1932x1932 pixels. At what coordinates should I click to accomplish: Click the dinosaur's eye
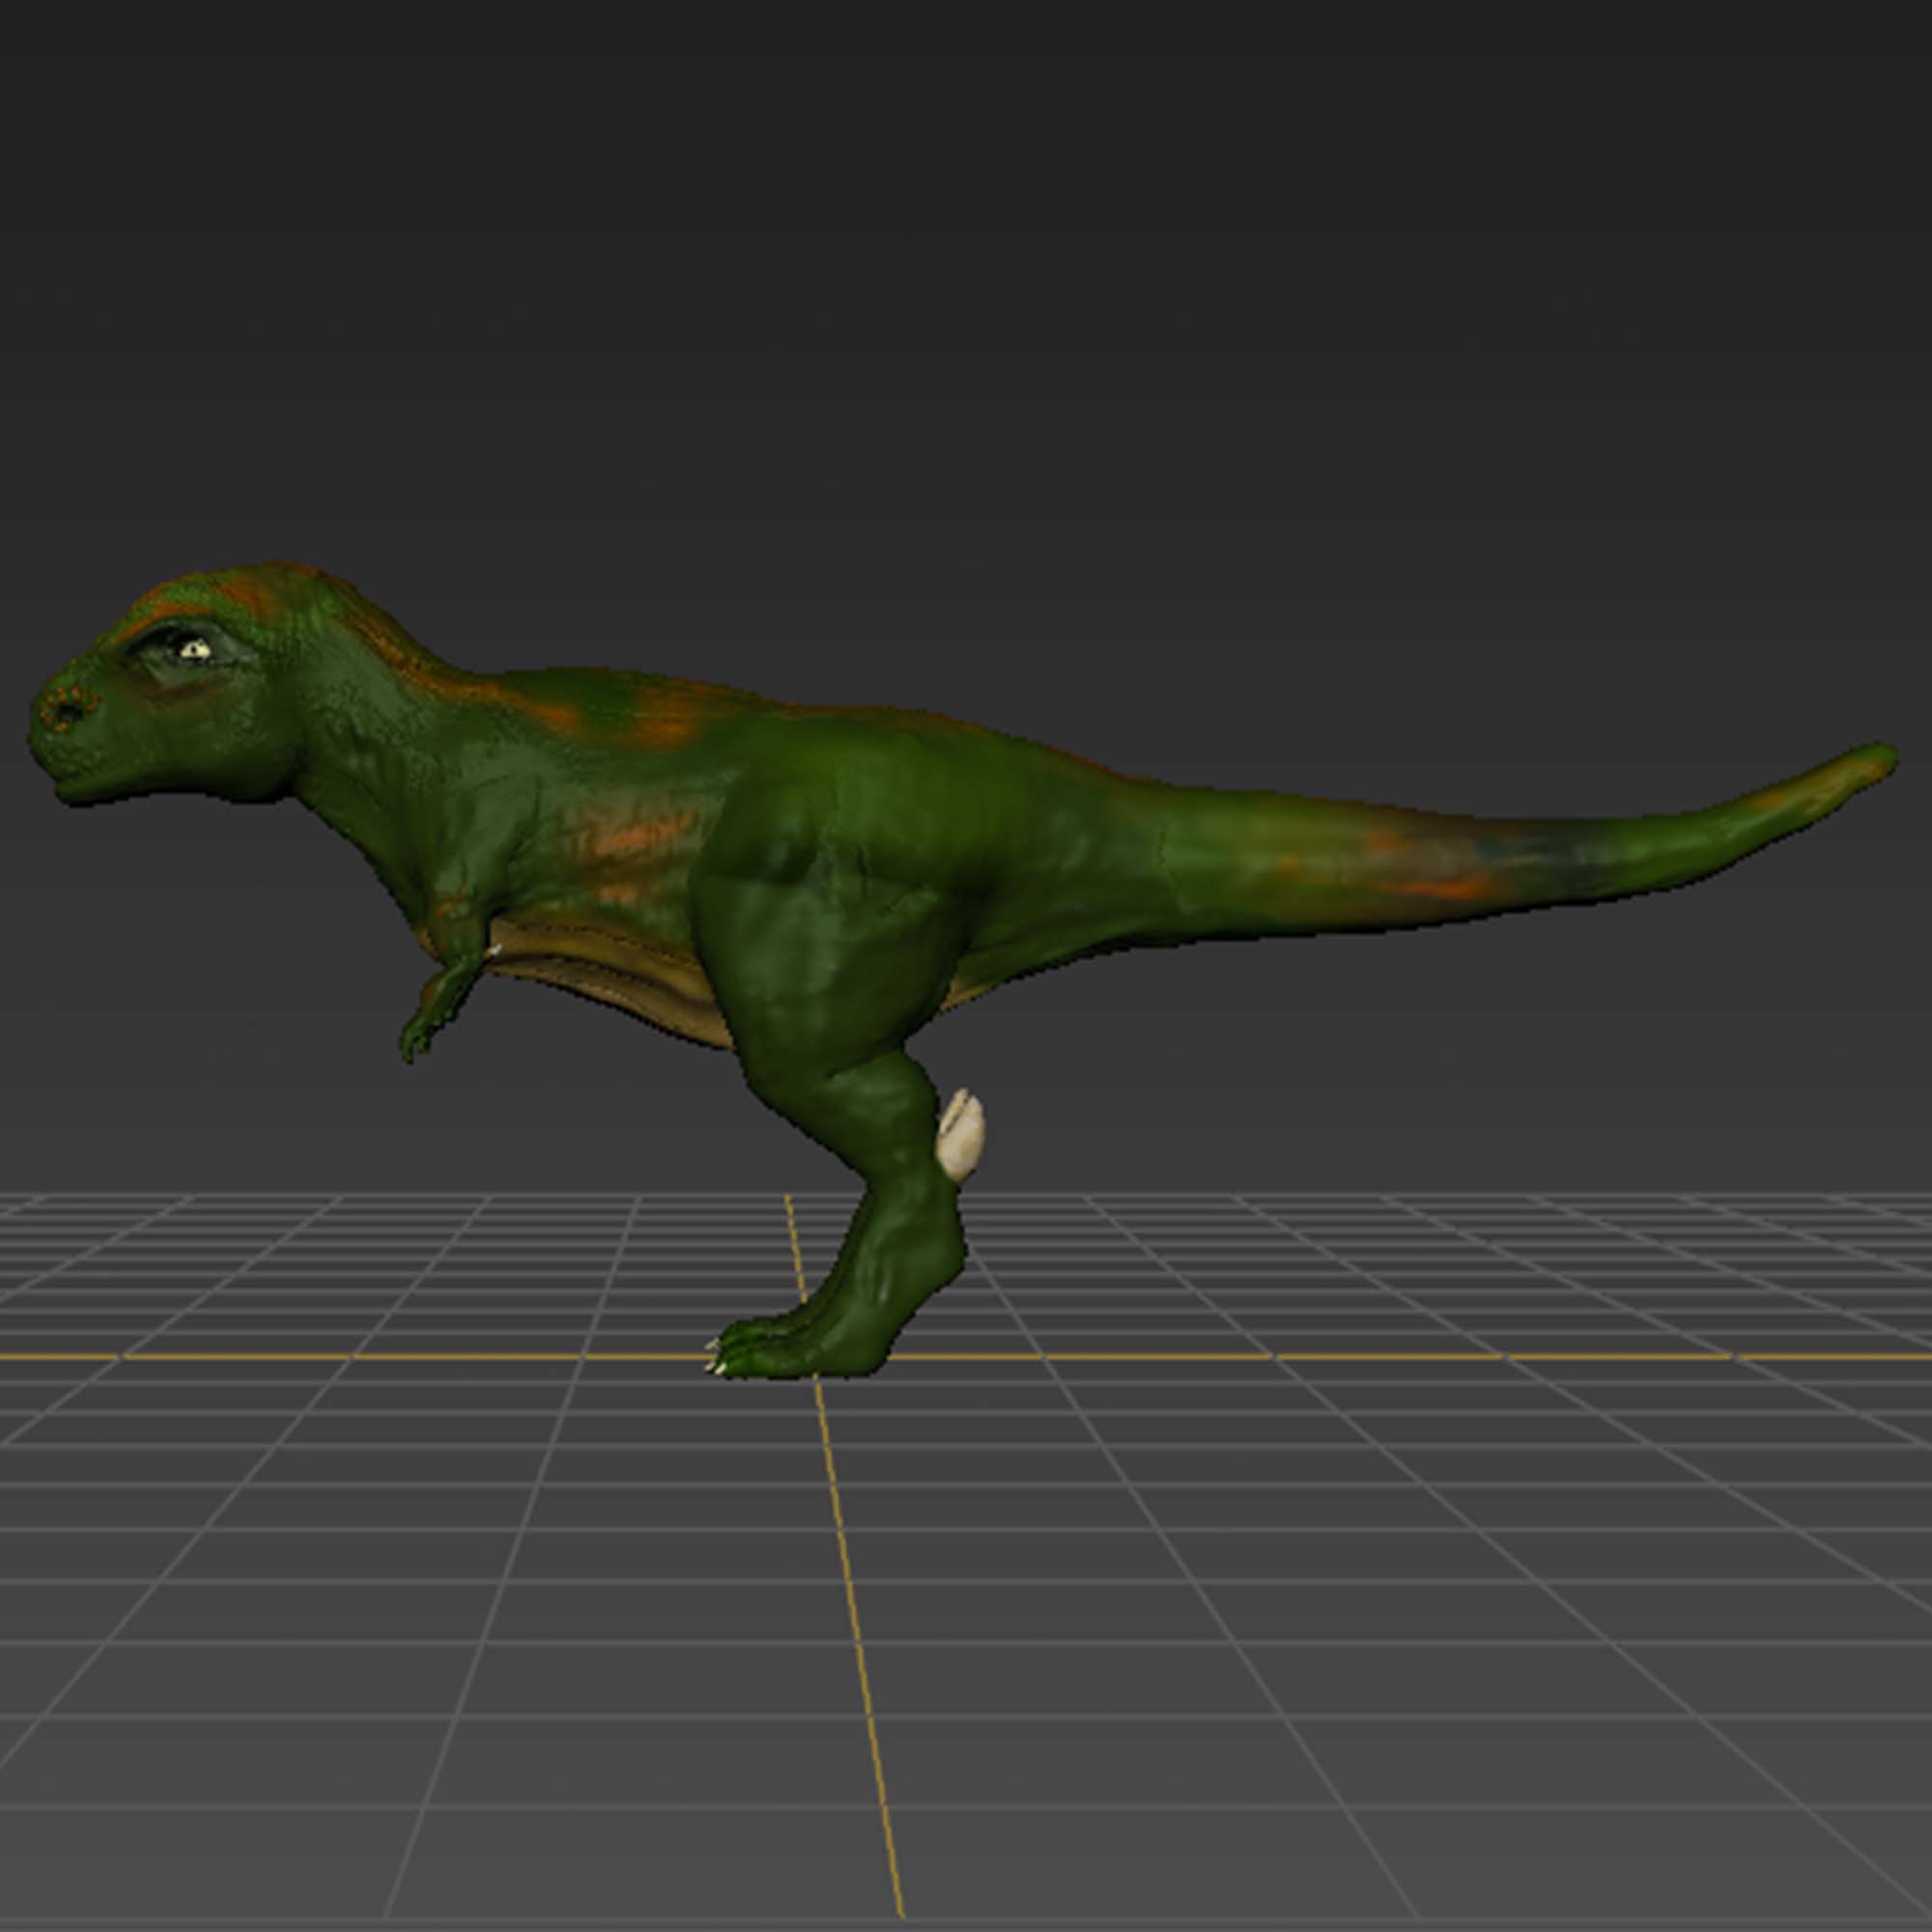(194, 650)
